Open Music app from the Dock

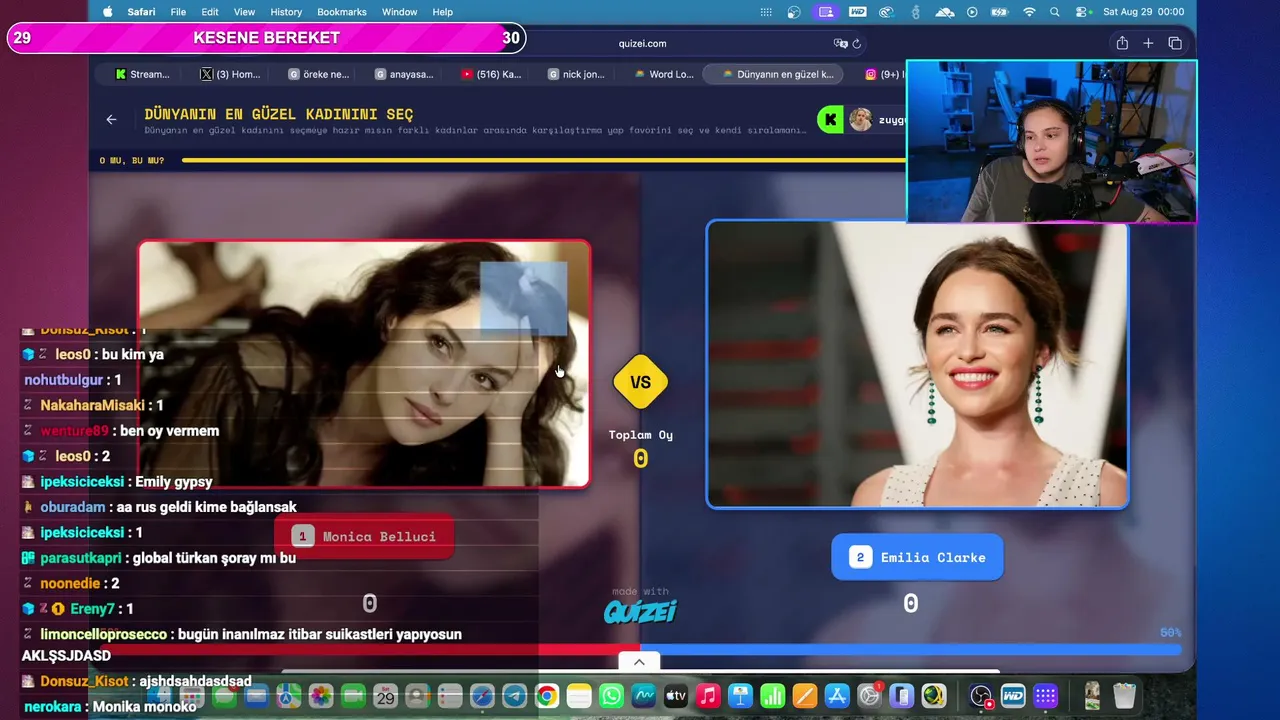coord(708,696)
